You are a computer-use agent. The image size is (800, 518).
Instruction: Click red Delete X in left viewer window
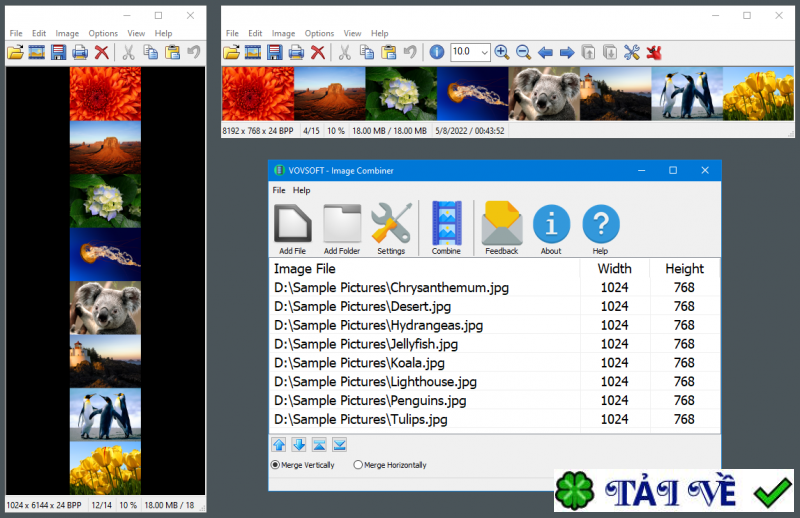[102, 52]
